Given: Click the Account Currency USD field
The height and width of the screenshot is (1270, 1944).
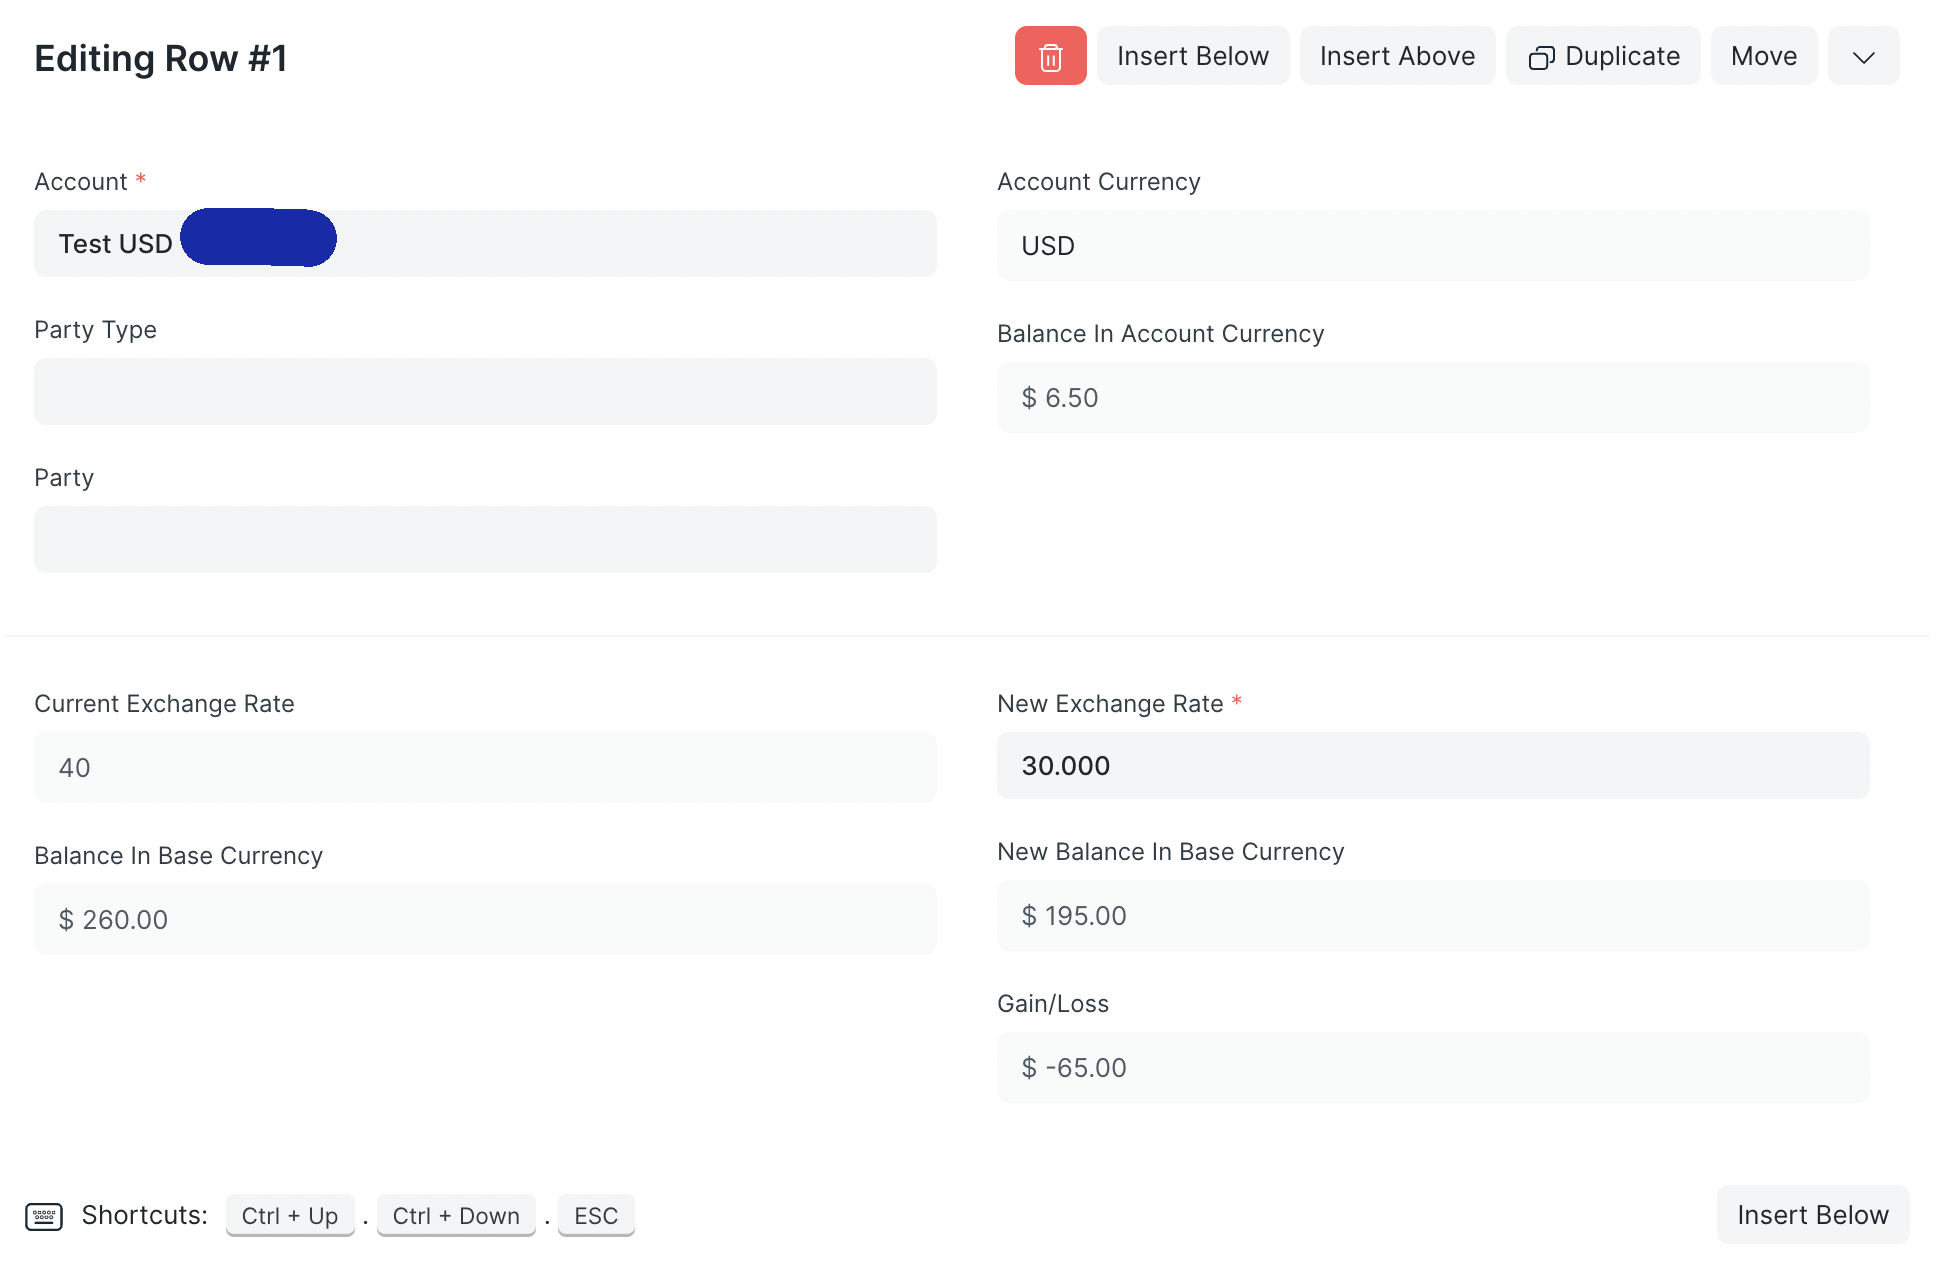Looking at the screenshot, I should tap(1432, 246).
